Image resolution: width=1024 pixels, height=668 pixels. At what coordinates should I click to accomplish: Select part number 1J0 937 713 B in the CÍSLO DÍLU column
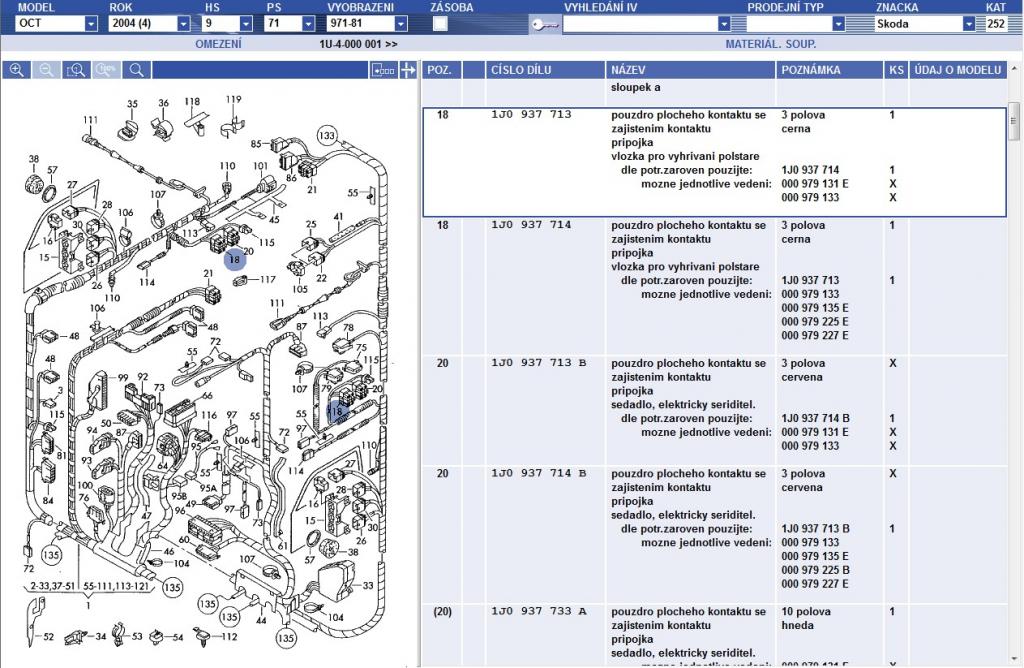pos(539,362)
